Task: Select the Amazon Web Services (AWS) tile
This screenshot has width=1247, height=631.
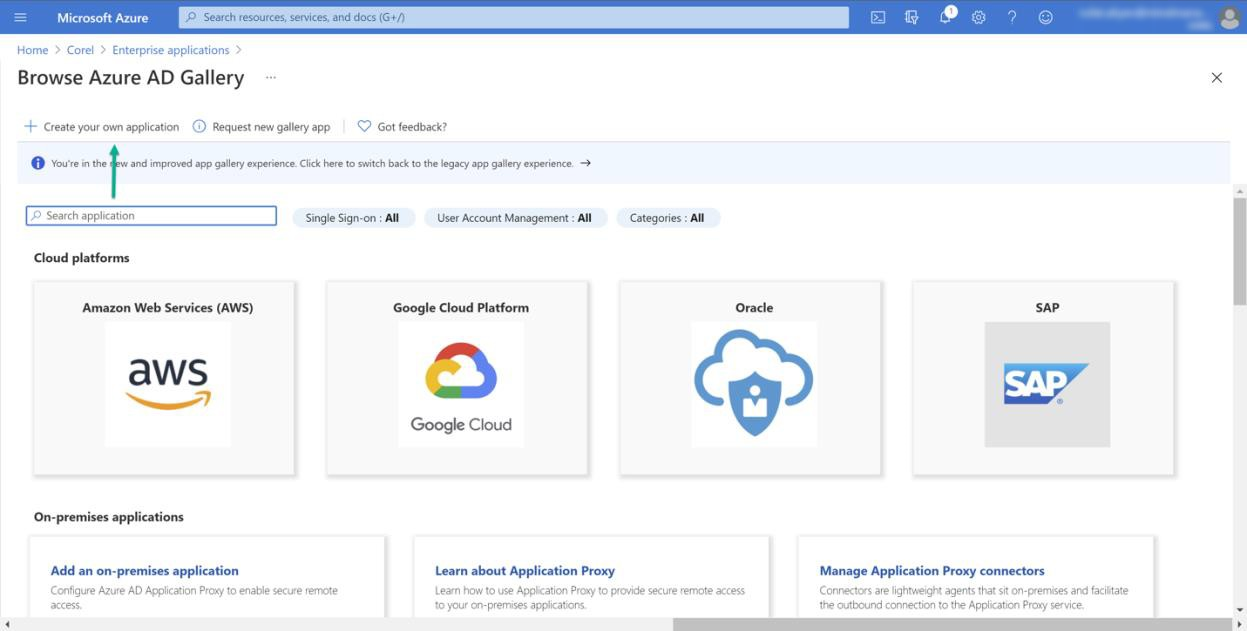Action: pos(164,378)
